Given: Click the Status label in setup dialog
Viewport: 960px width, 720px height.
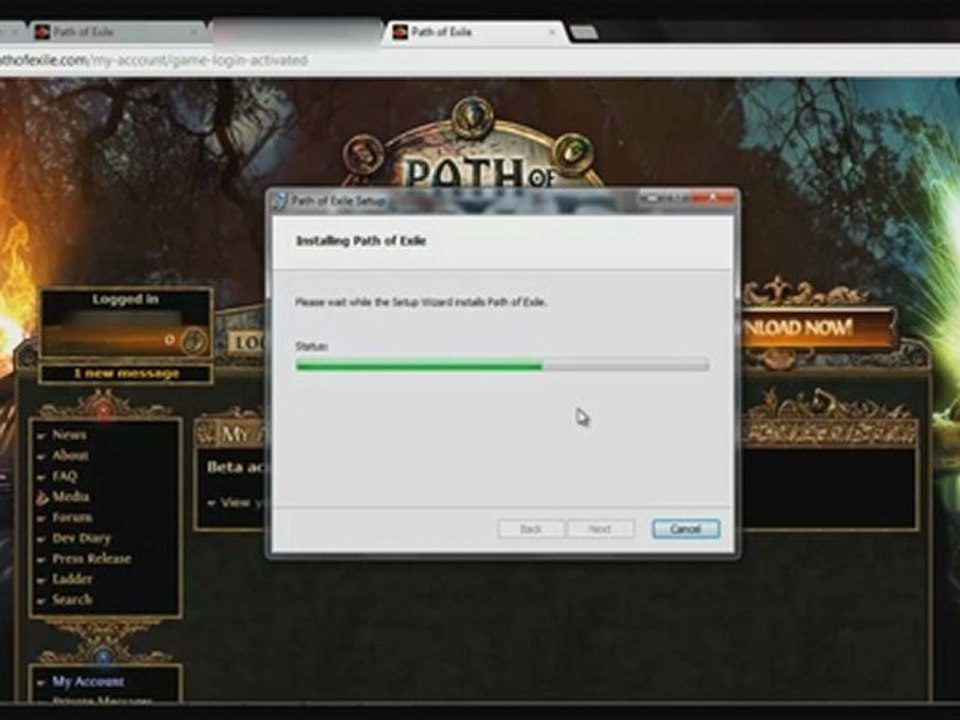Looking at the screenshot, I should pos(312,346).
